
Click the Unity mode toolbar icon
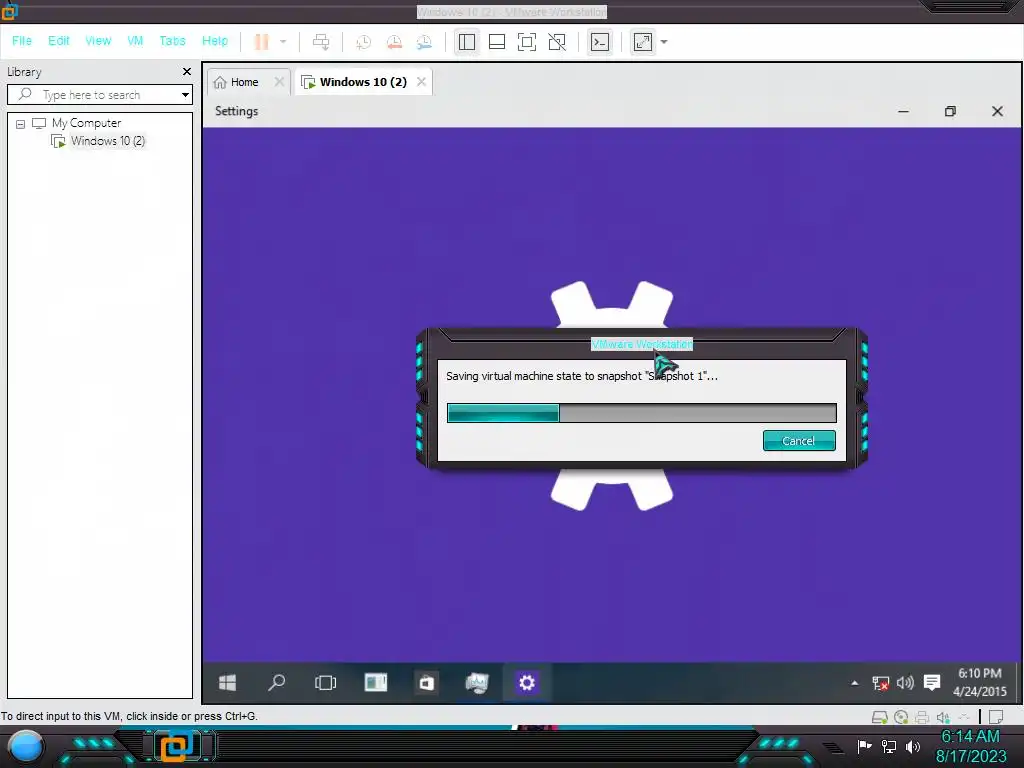tap(557, 42)
